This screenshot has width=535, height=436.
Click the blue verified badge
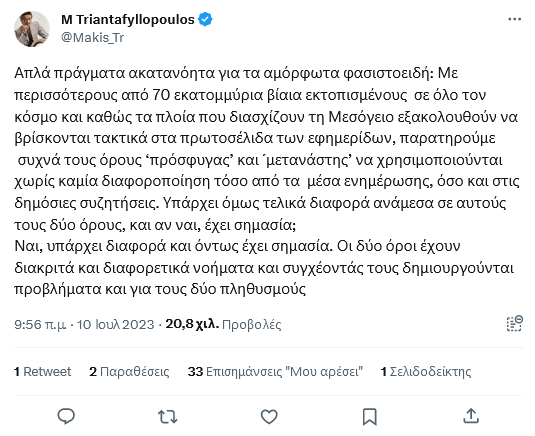coord(205,19)
